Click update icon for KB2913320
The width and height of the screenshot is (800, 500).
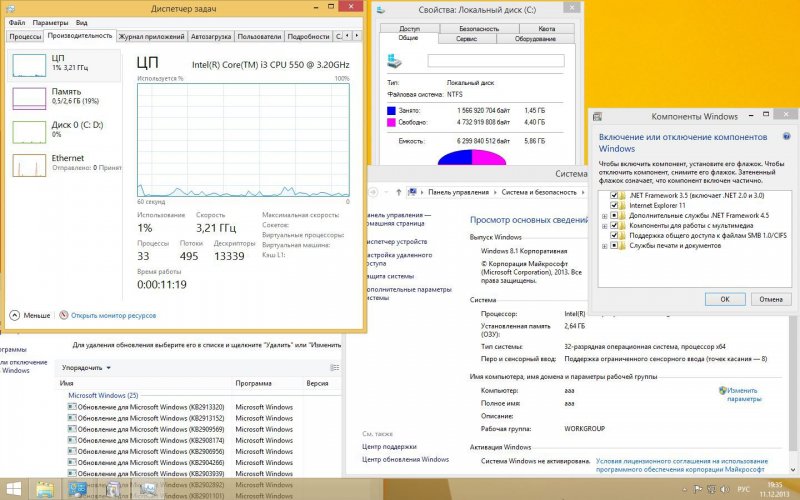pos(72,407)
